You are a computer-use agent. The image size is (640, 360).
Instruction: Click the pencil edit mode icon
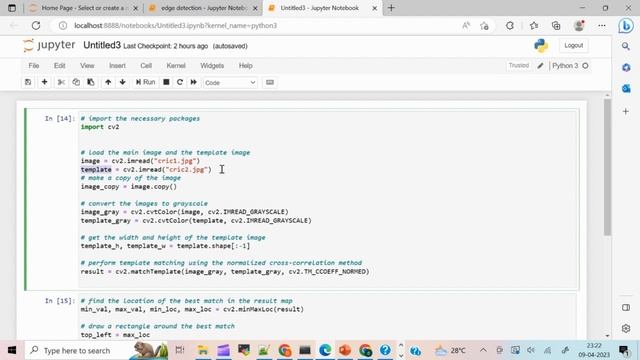coord(540,66)
